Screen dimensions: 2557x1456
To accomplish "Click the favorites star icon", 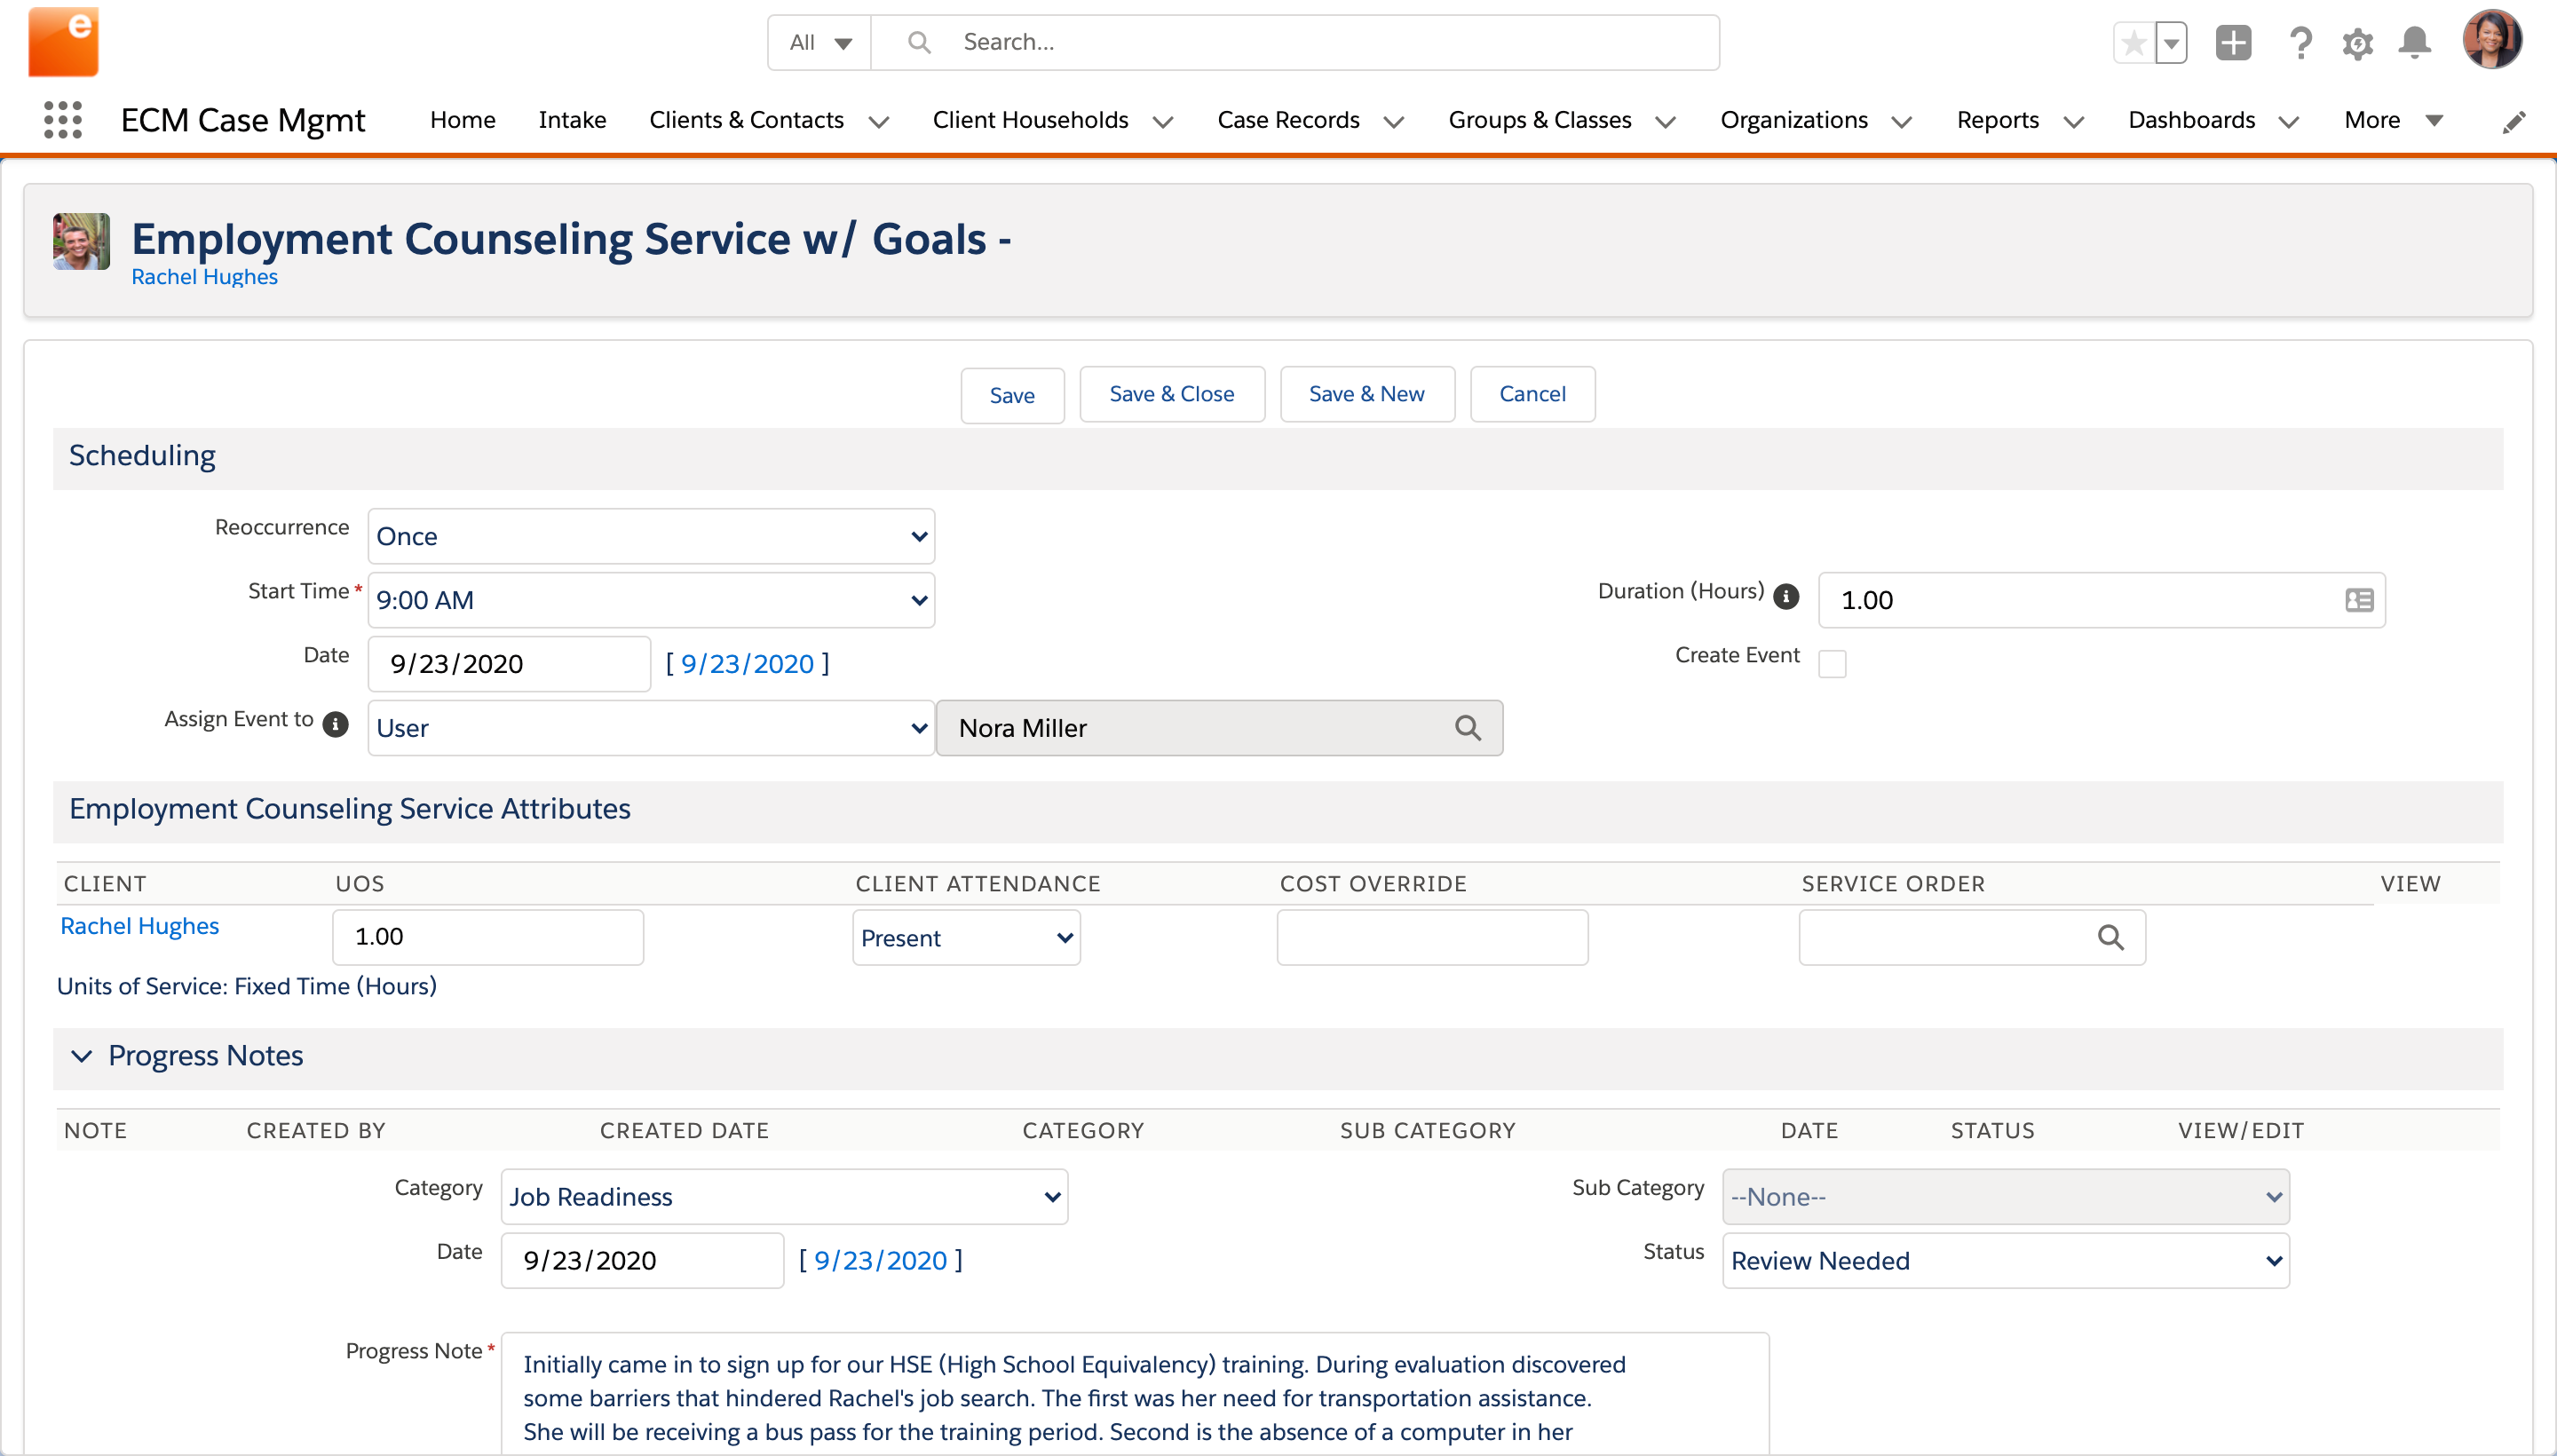I will pos(2134,43).
